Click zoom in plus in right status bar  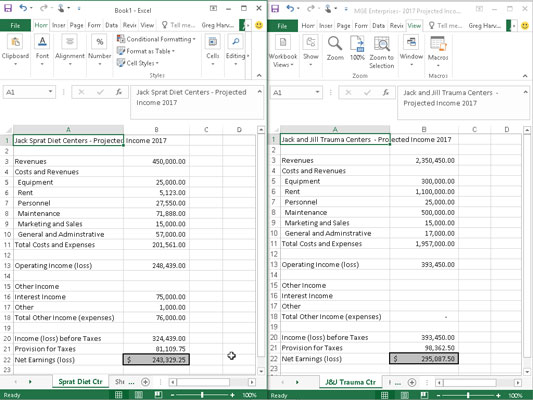coord(498,395)
